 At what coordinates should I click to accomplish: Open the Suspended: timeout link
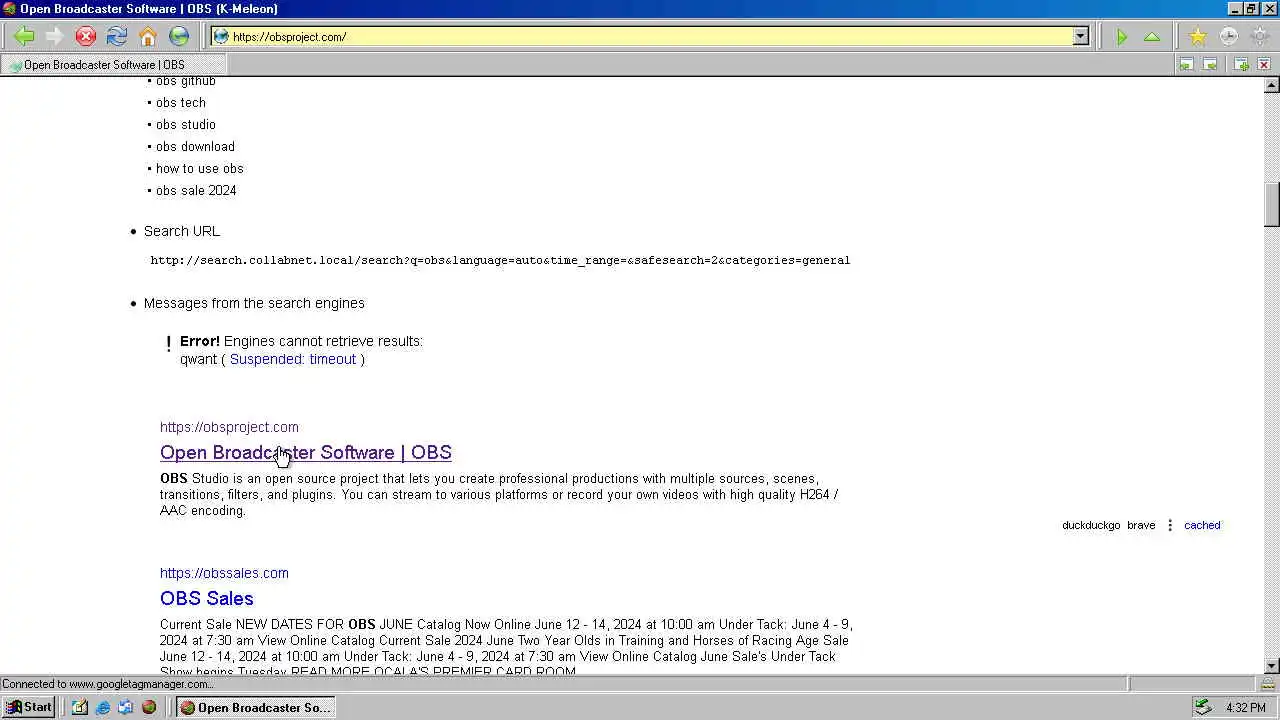(292, 359)
